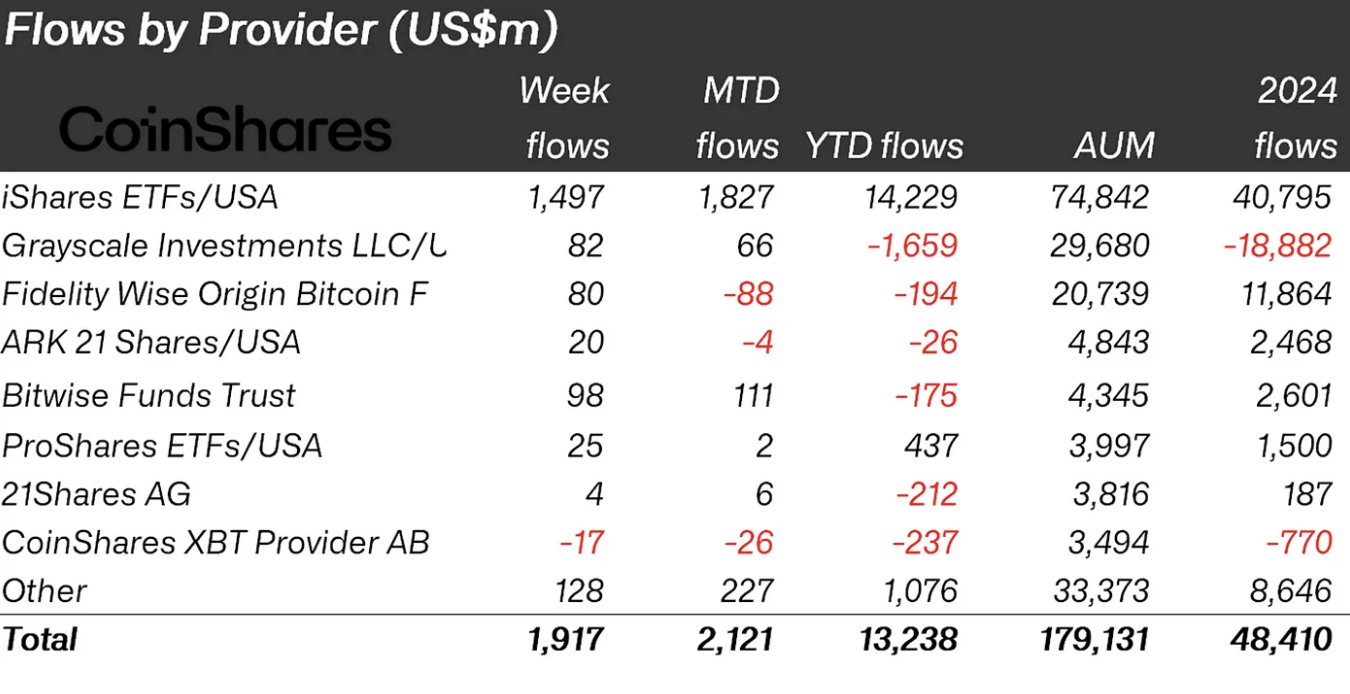Select the CoinShares XBT Provider AB row label
Screen dimensions: 1350x694
(x=216, y=543)
